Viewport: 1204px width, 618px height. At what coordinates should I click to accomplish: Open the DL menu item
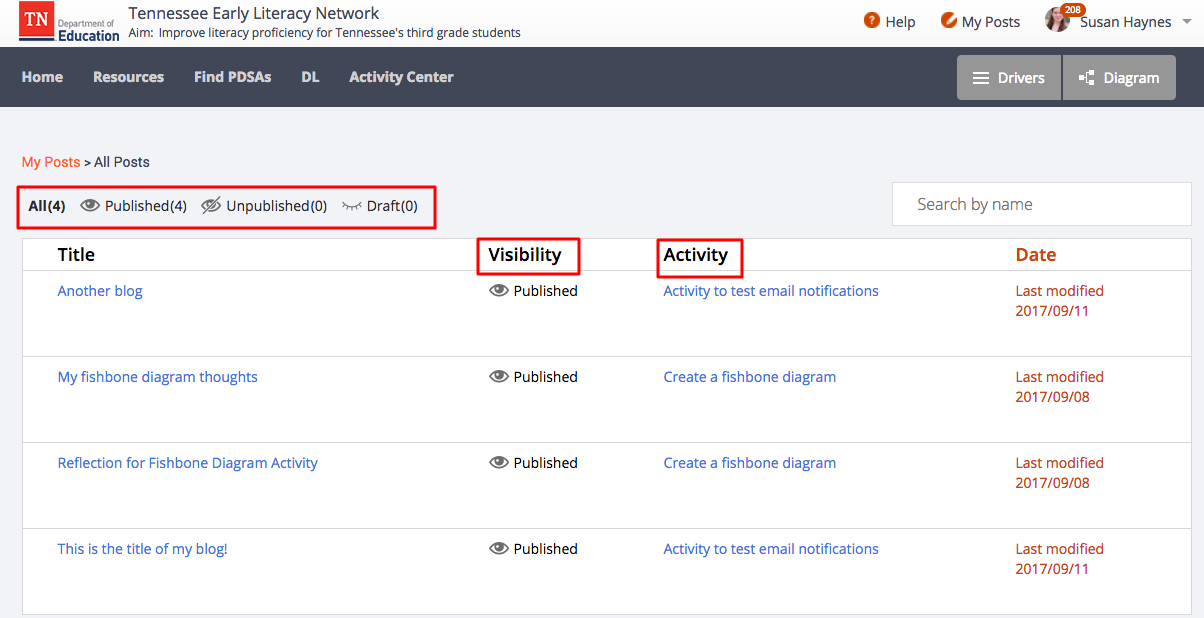[310, 77]
